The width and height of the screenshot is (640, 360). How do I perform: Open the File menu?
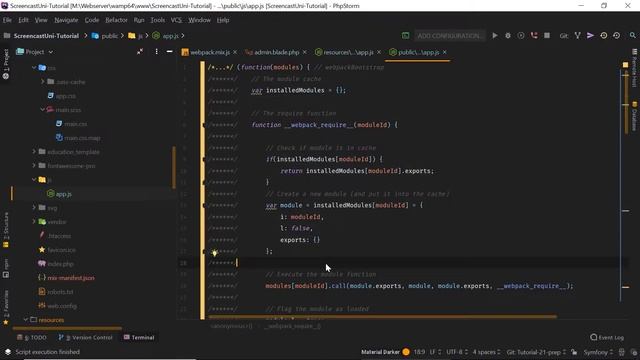[x=7, y=20]
